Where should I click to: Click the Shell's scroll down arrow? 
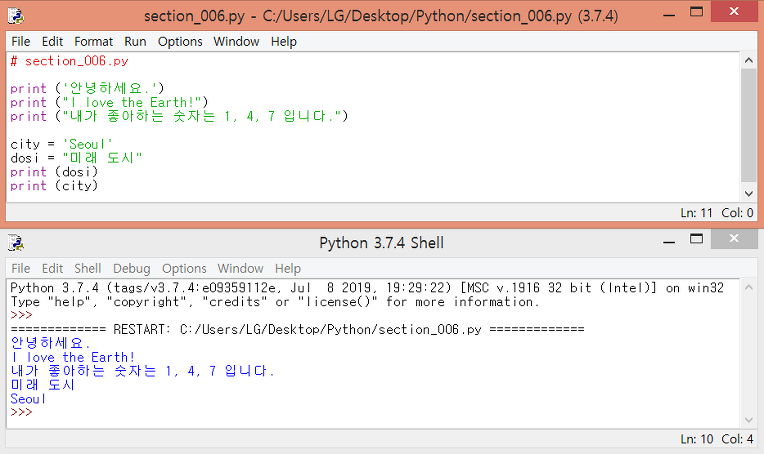click(x=749, y=420)
